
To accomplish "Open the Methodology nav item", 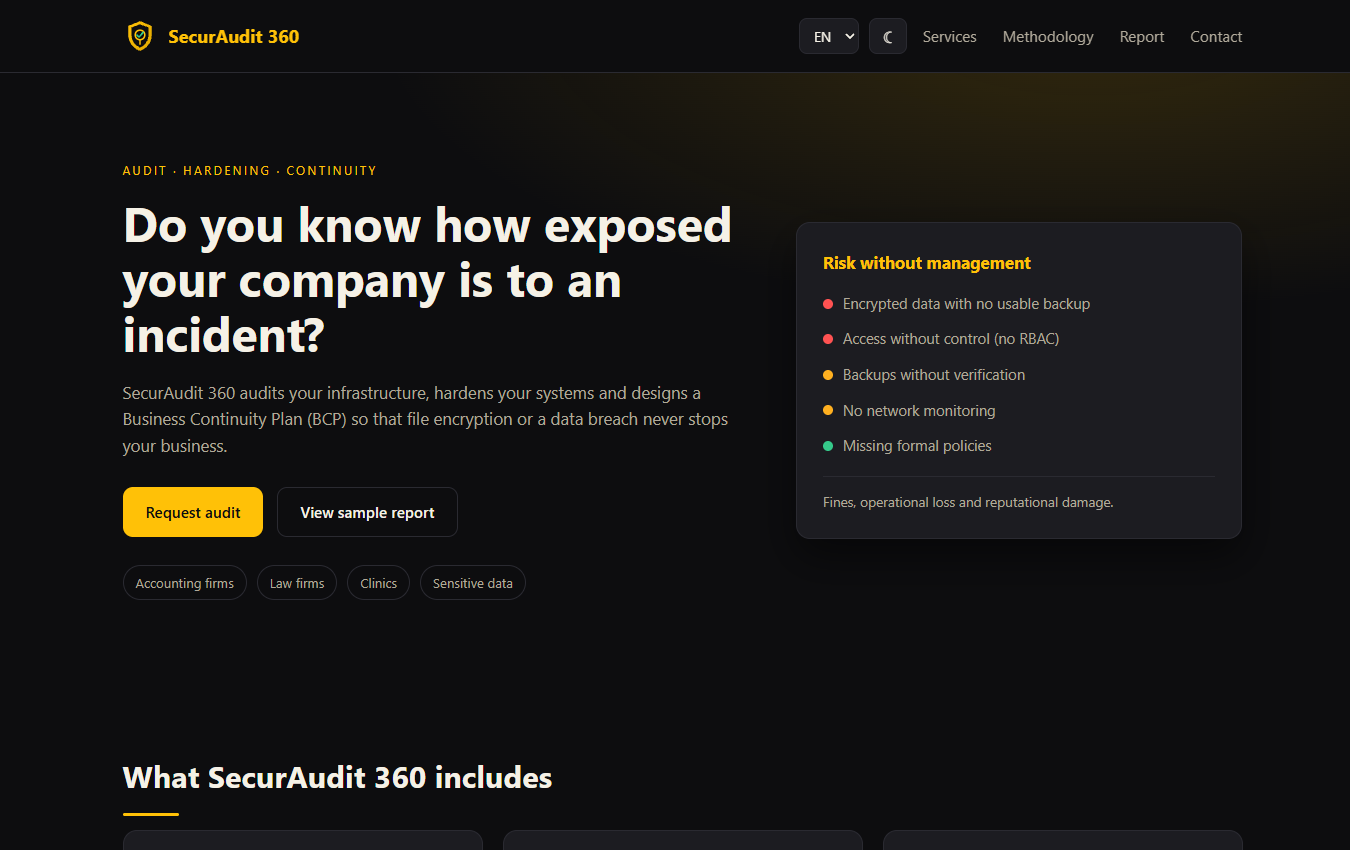I will (1048, 37).
